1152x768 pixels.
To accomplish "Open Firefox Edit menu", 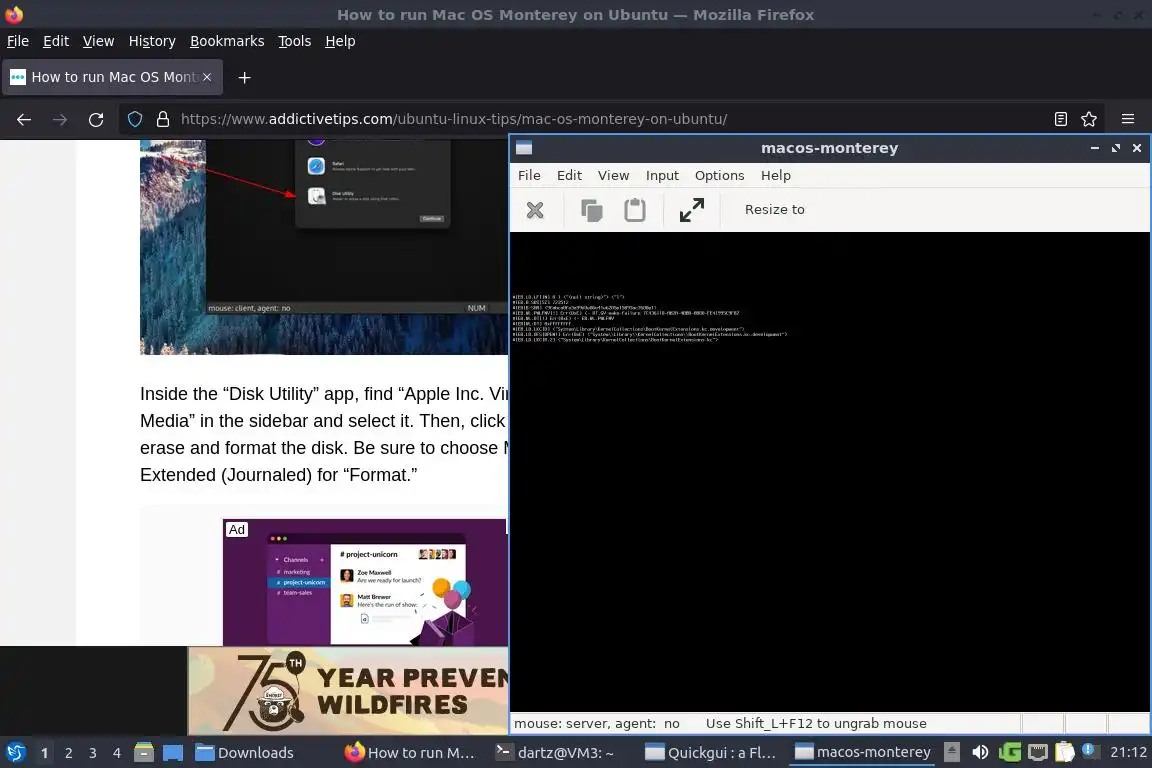I will point(56,41).
